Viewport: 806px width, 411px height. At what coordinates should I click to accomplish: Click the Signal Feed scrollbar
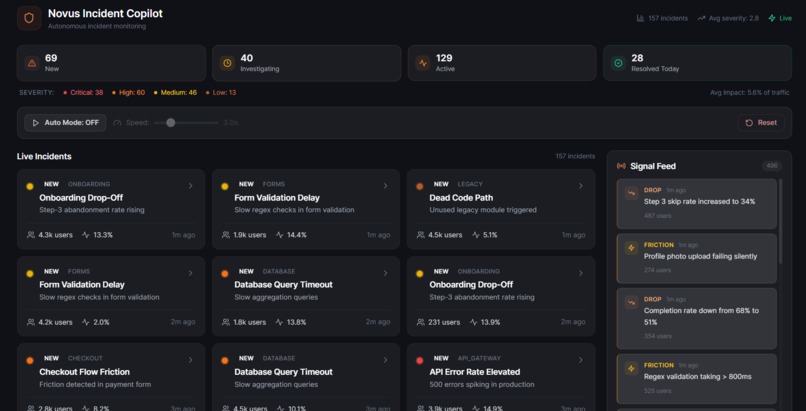[780, 221]
